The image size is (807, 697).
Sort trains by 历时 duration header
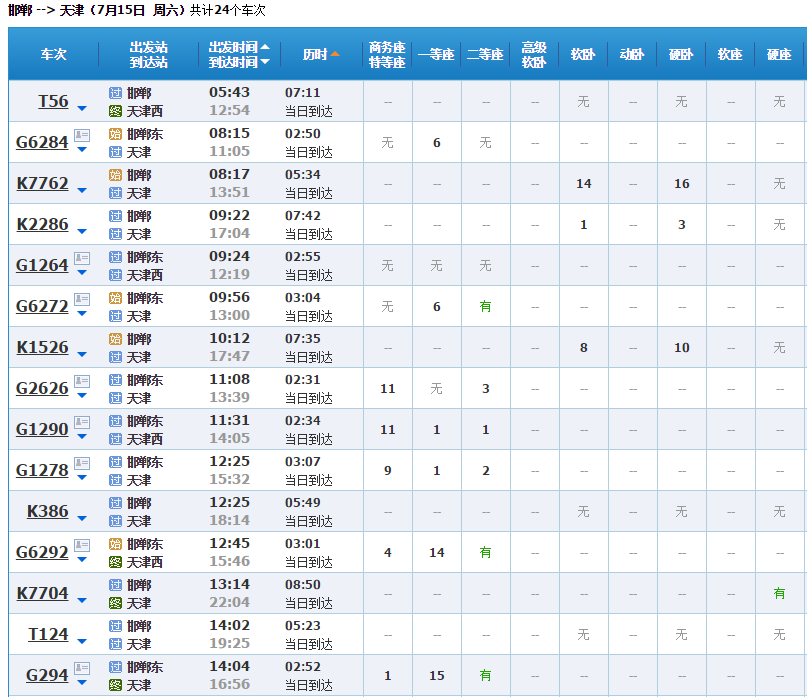pyautogui.click(x=321, y=54)
